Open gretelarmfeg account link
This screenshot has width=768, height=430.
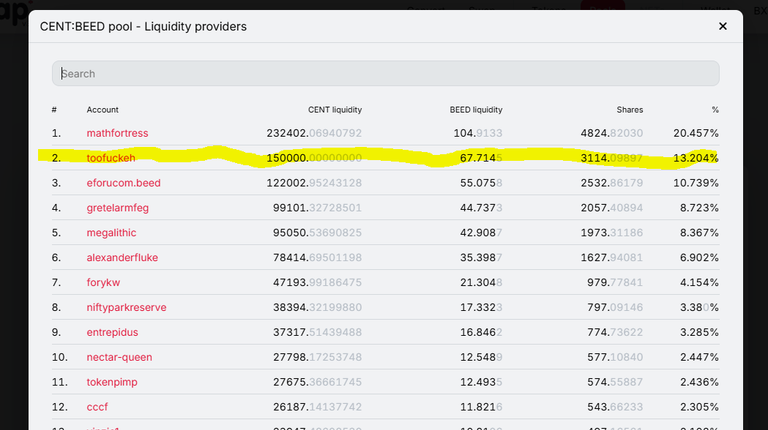click(118, 208)
